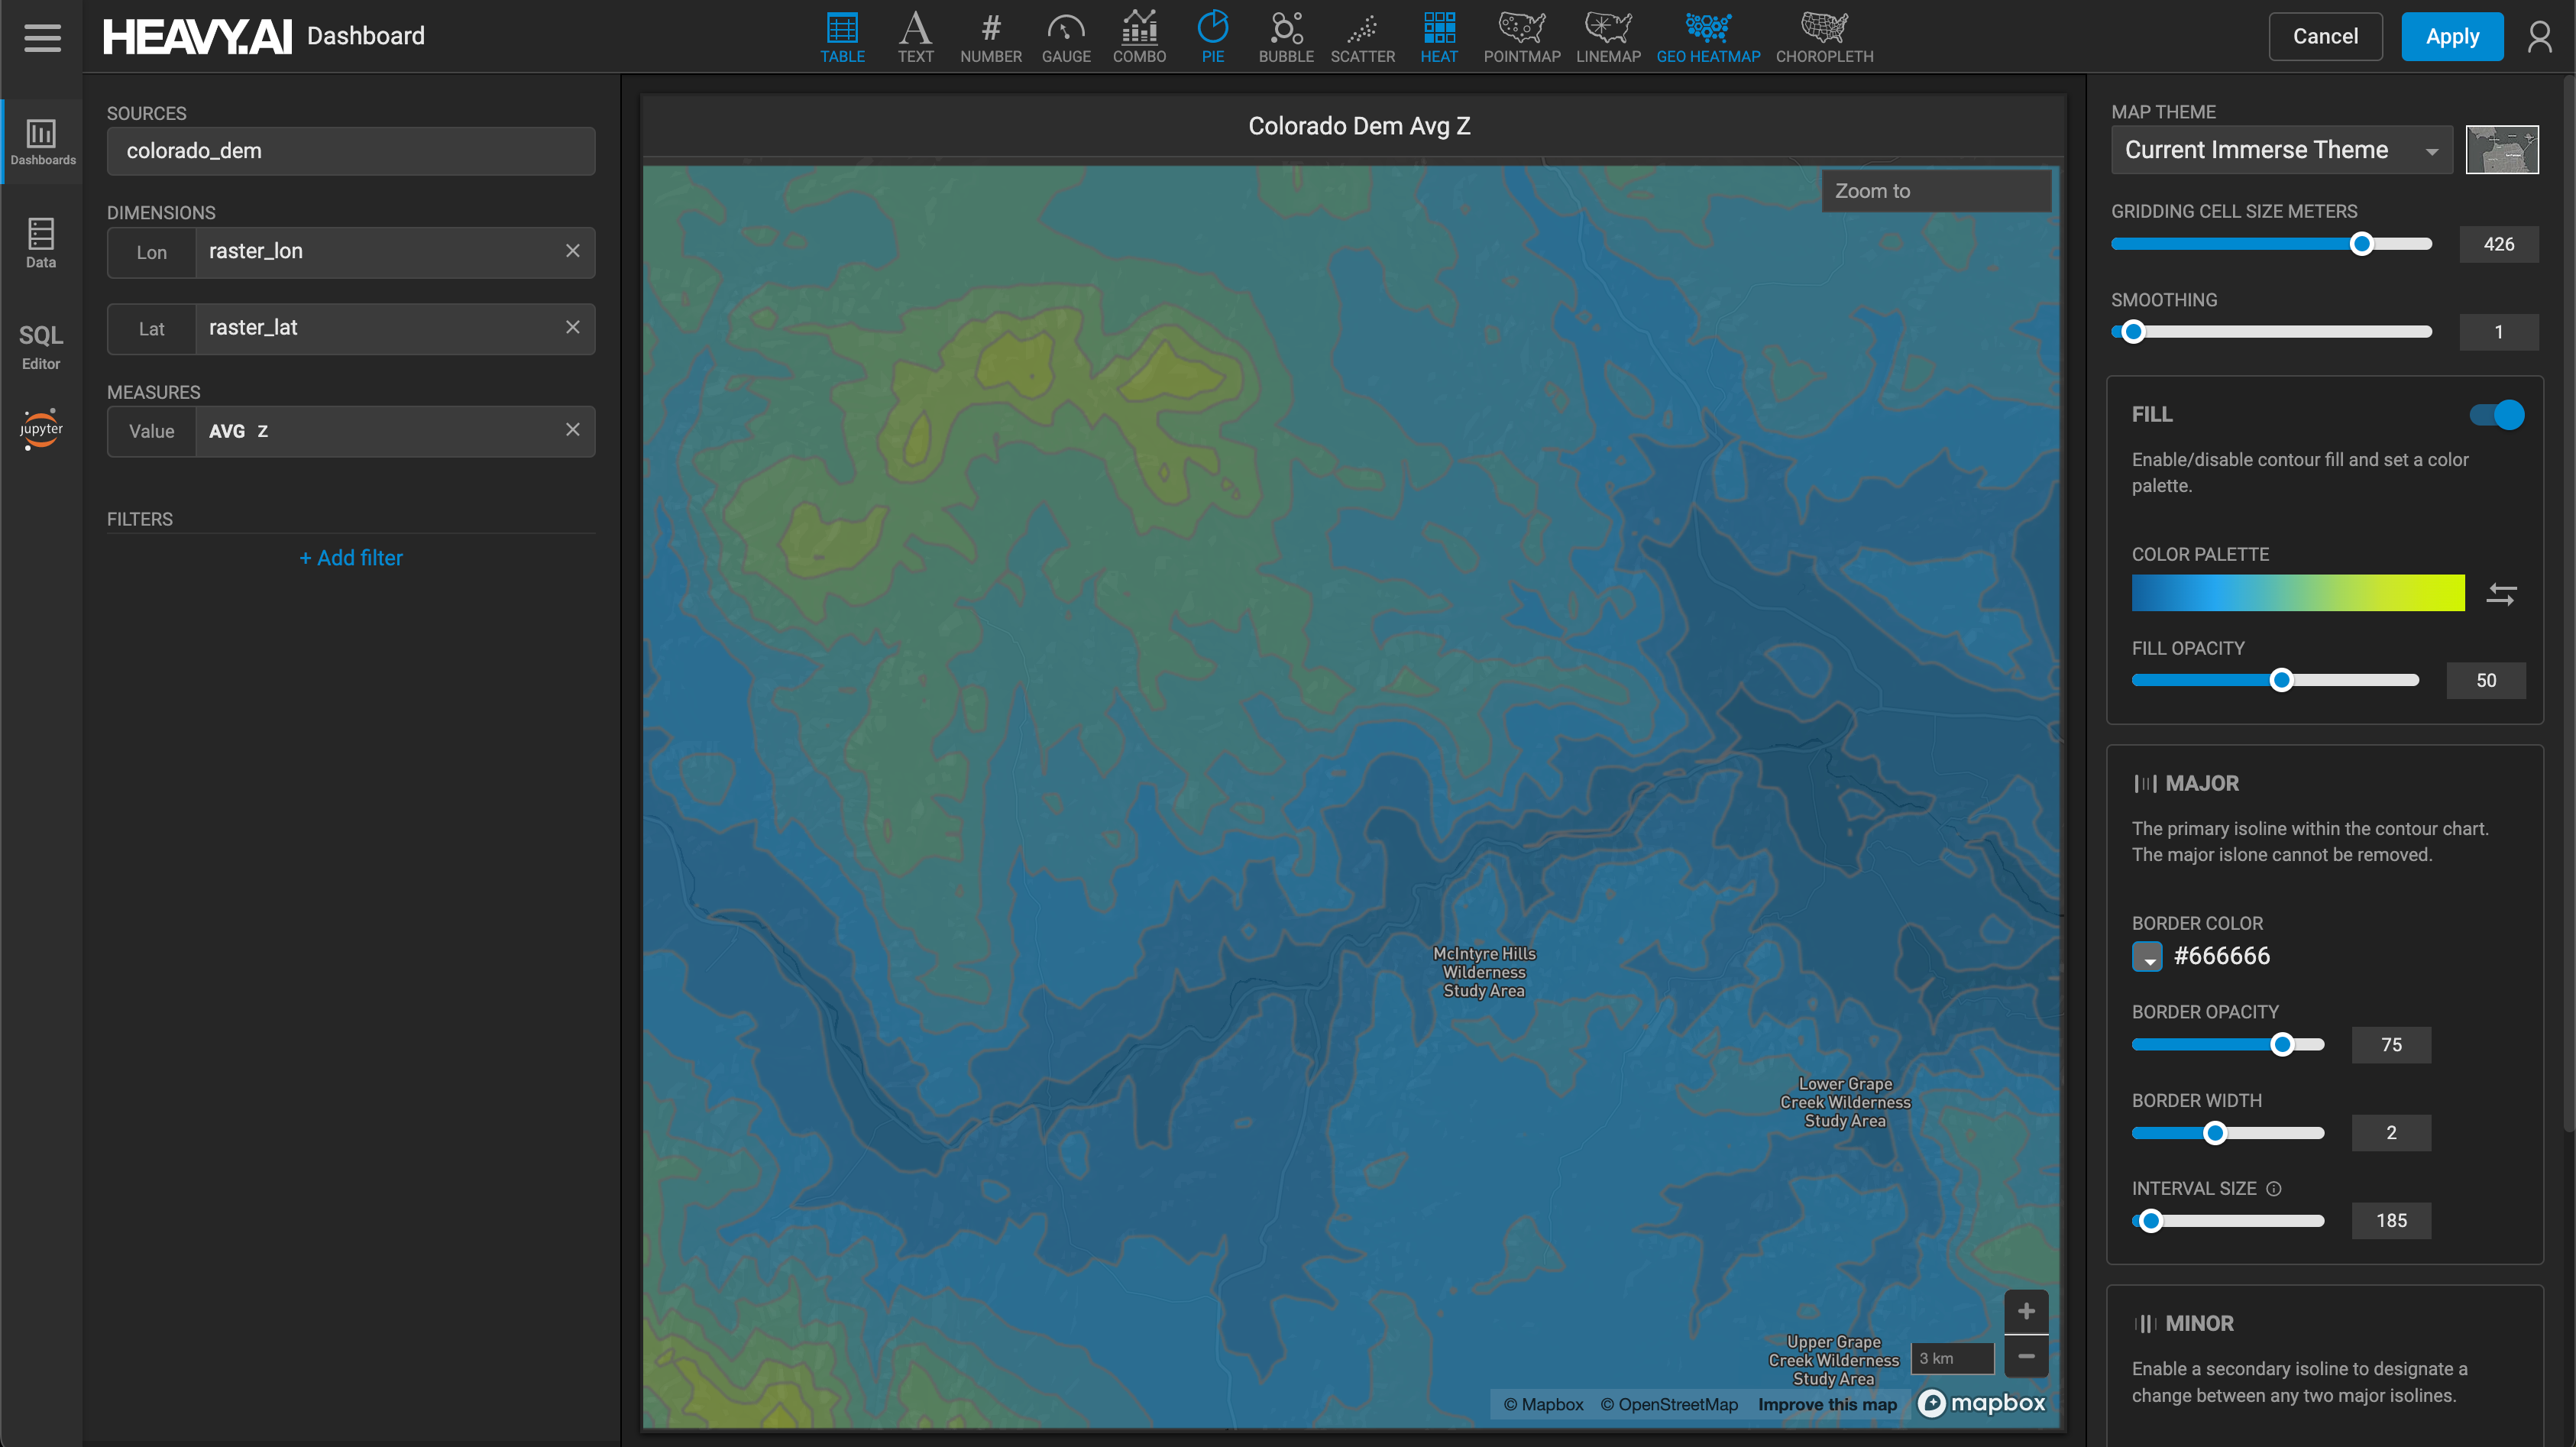Open the user profile icon
Image resolution: width=2576 pixels, height=1447 pixels.
pyautogui.click(x=2539, y=37)
